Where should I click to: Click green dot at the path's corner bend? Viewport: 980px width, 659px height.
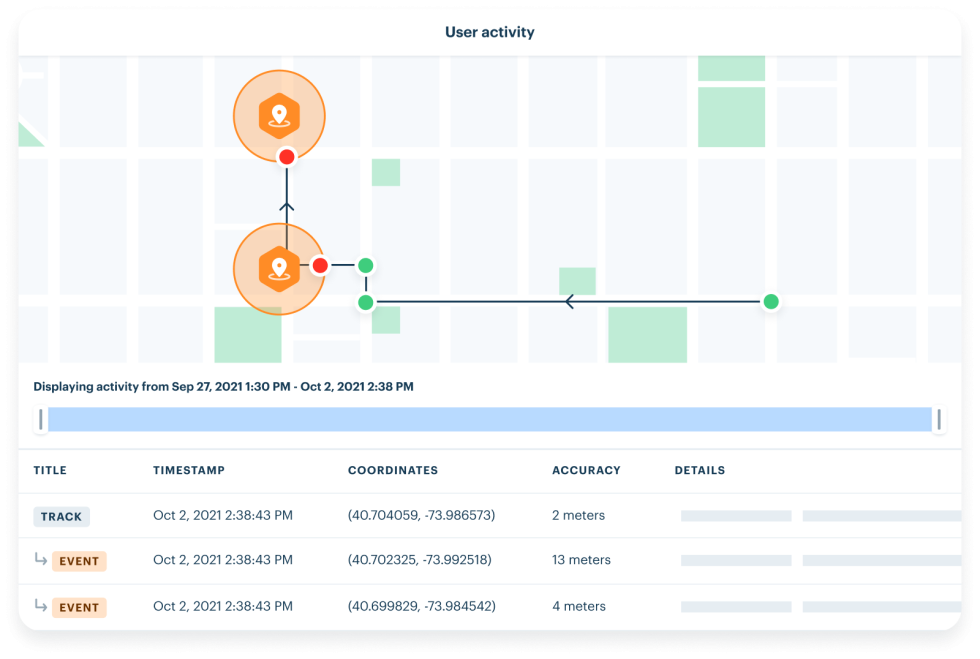point(366,302)
